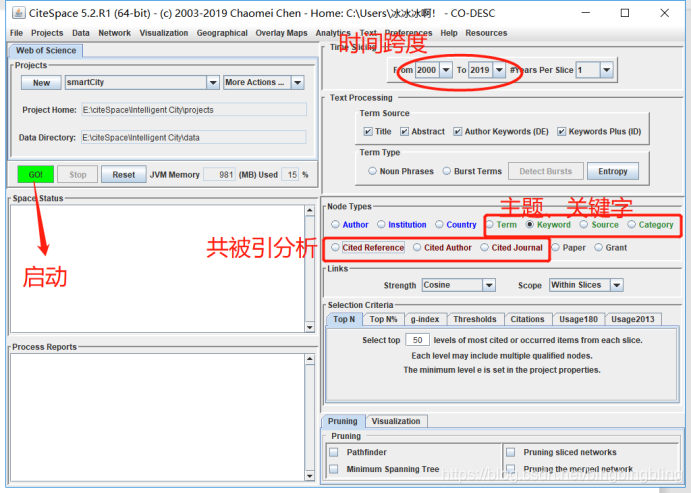Enable Pruning sliced networks checkbox
Viewport: 692px width, 493px height.
click(x=511, y=452)
